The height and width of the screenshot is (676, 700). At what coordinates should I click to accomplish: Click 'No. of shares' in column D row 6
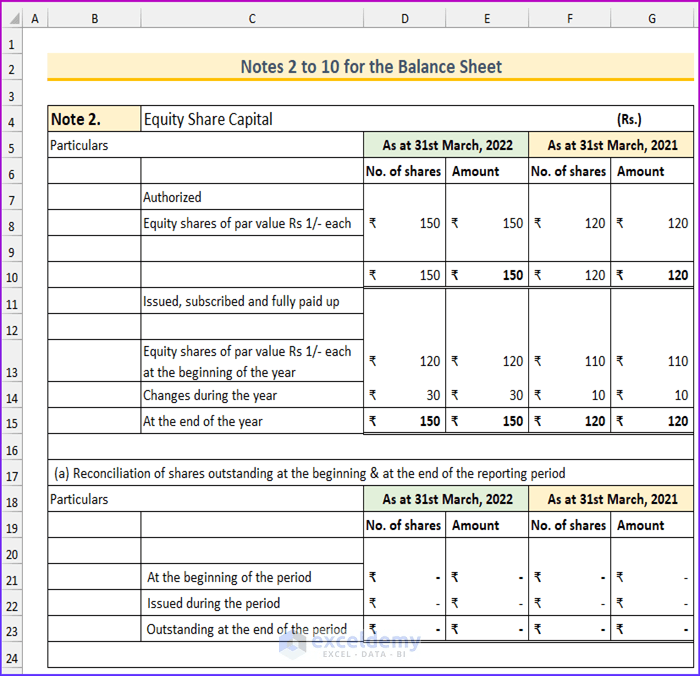[x=404, y=171]
